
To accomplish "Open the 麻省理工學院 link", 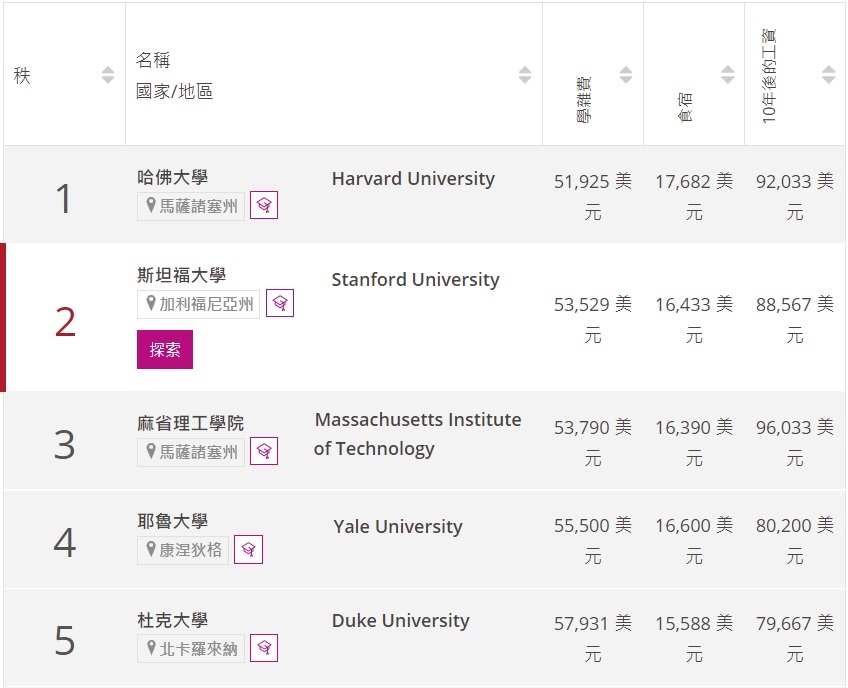I will point(190,423).
